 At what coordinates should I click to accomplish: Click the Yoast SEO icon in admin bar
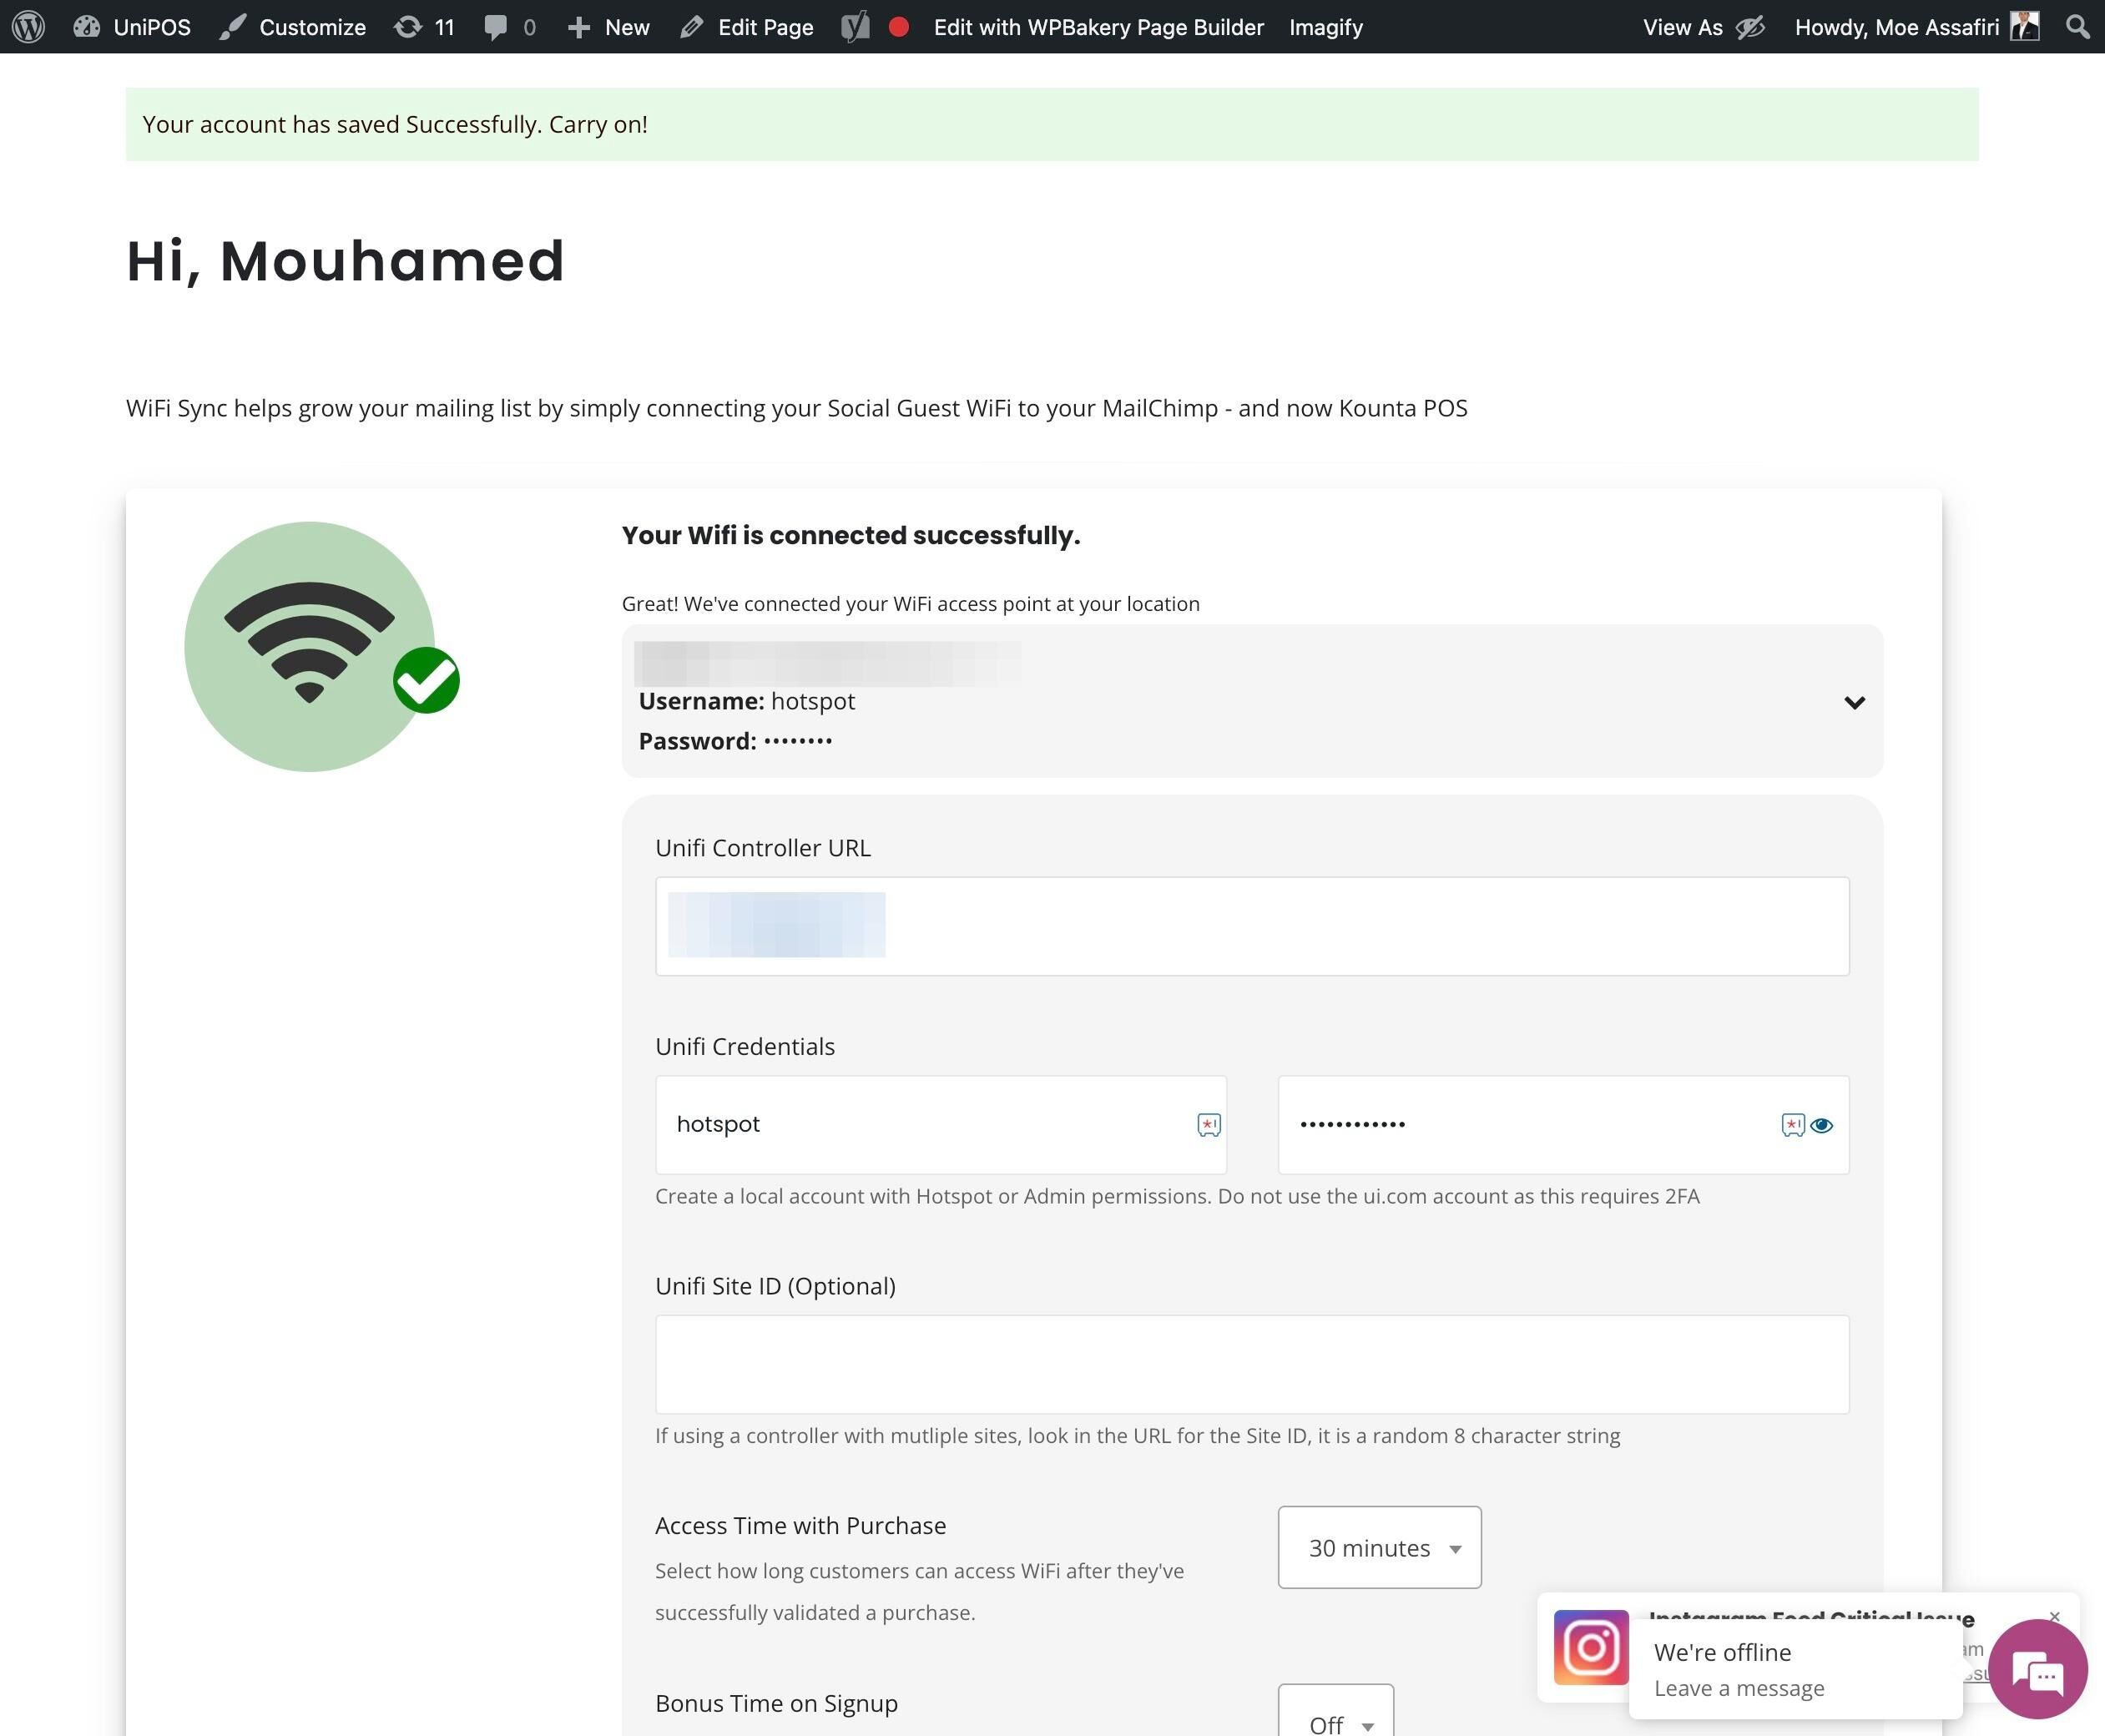(855, 27)
